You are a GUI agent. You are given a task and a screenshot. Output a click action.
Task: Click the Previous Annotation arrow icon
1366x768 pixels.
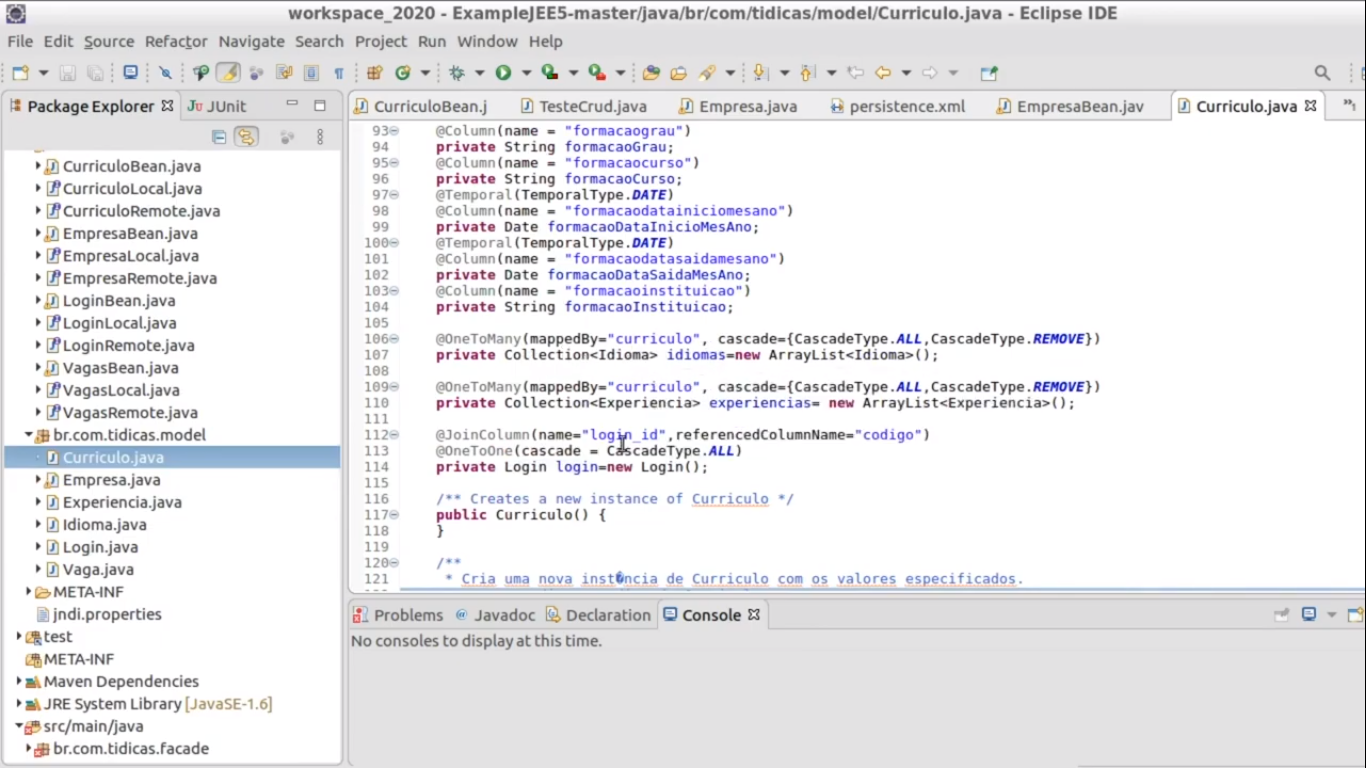[x=807, y=73]
